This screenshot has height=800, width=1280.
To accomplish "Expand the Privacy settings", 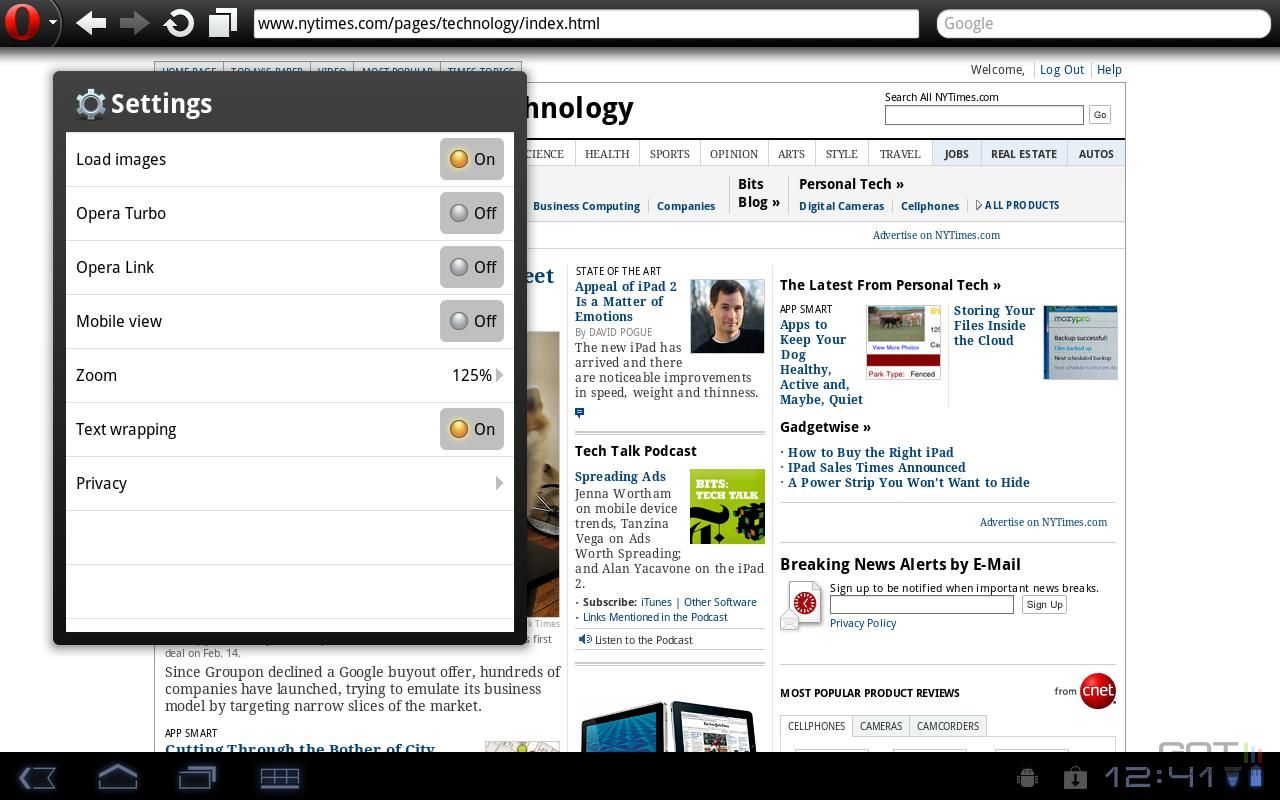I will point(290,483).
